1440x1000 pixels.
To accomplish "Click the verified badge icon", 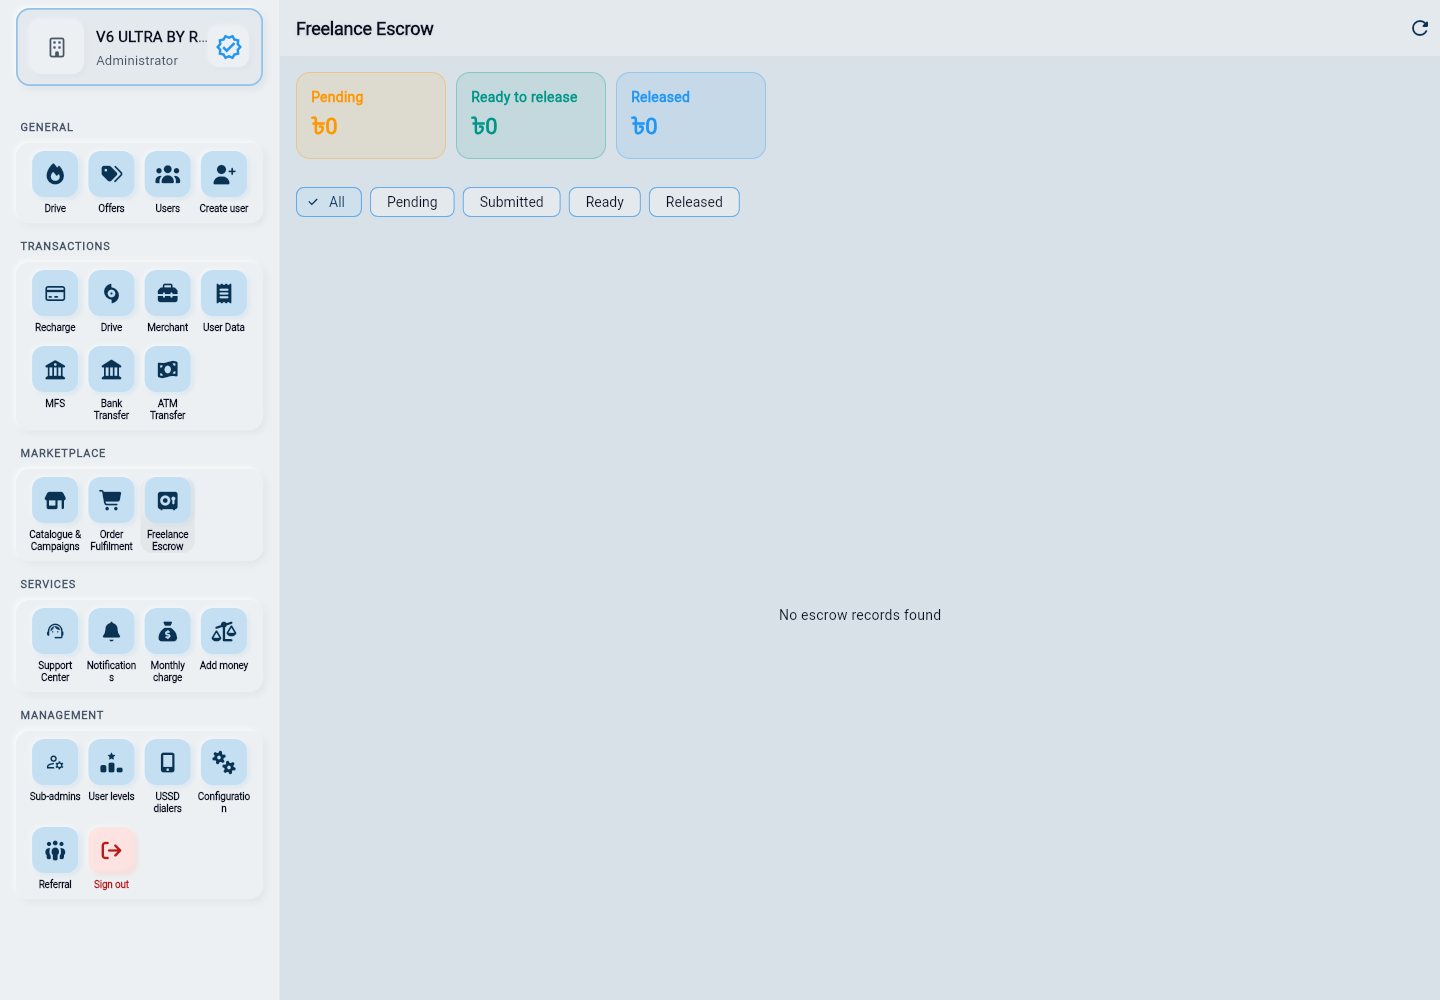I will (x=229, y=47).
